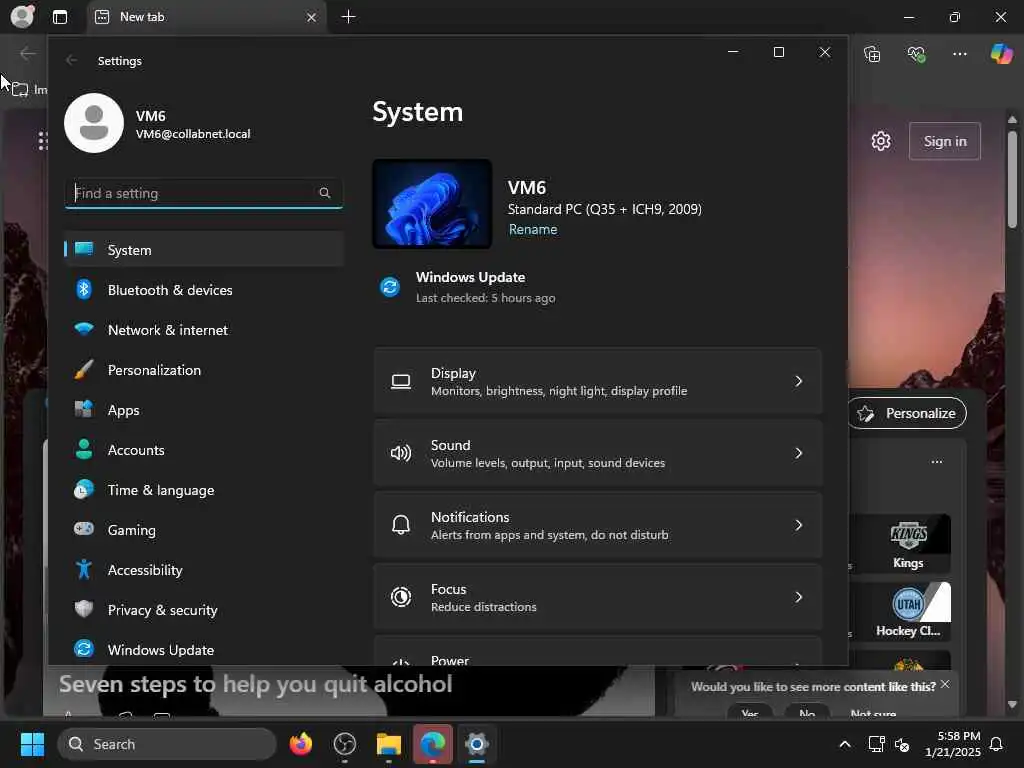Viewport: 1024px width, 768px height.
Task: Open Edge tab actions menu icon
Action: 60,18
